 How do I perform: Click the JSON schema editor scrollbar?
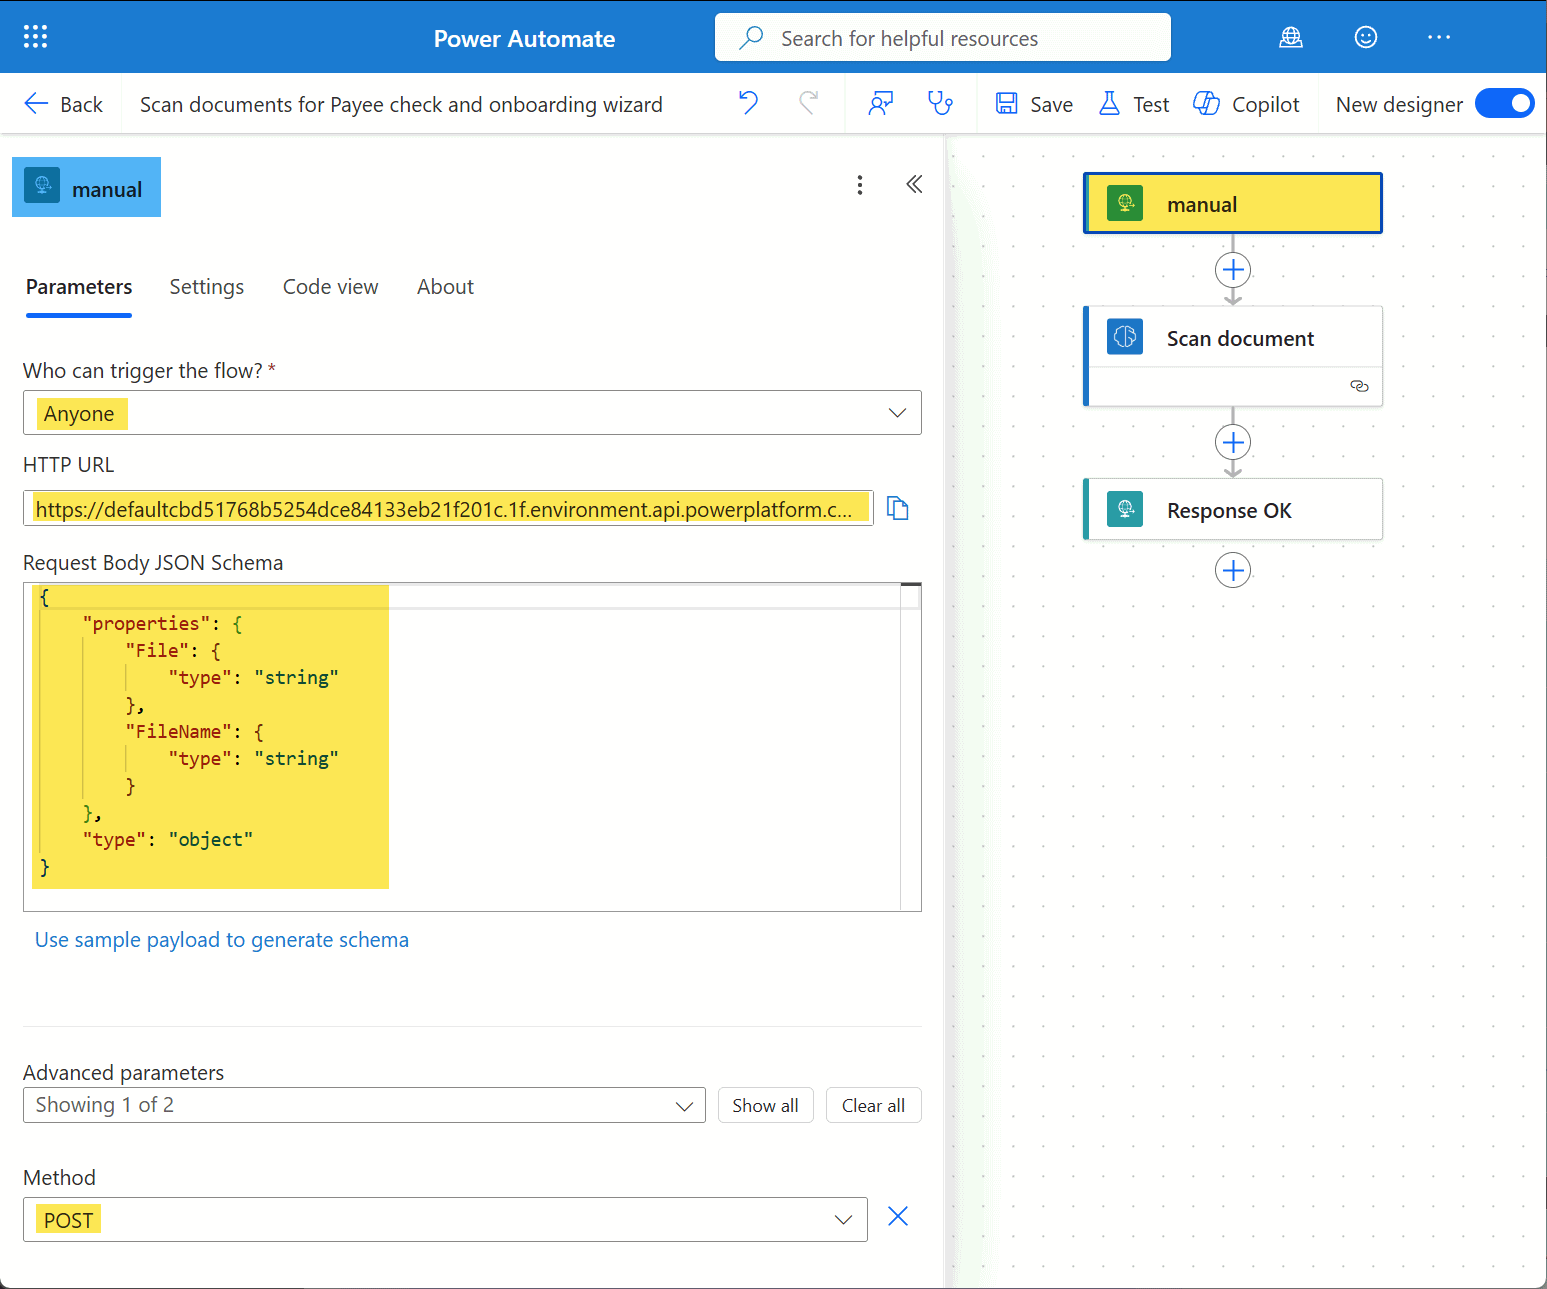point(910,746)
